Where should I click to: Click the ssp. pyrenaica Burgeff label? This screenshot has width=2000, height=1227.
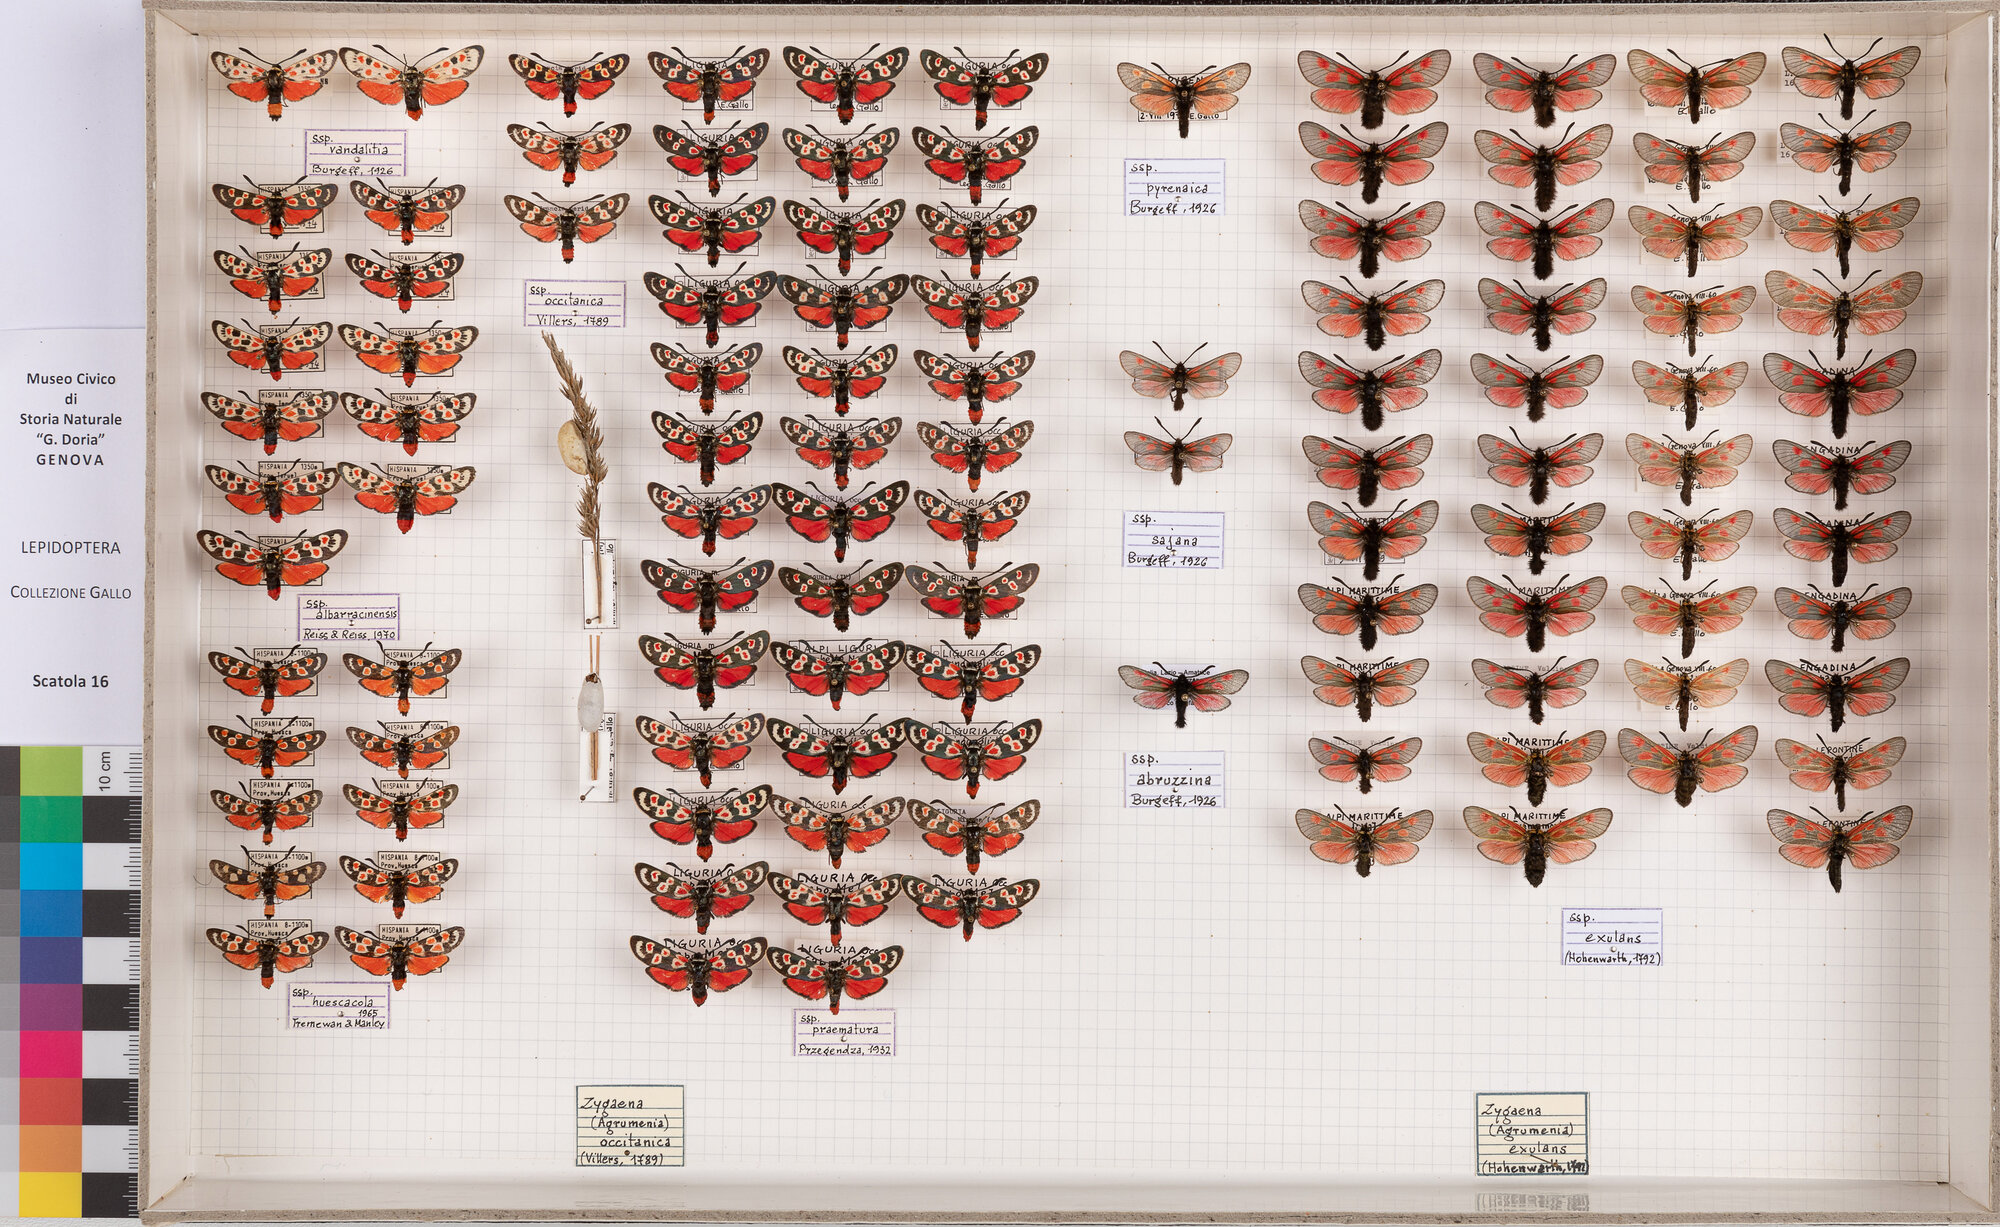coord(1173,187)
